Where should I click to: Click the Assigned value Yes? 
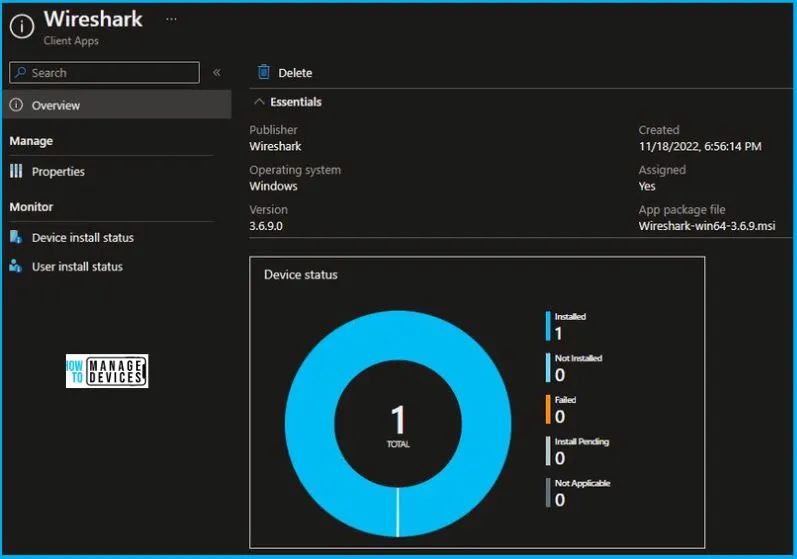(x=647, y=187)
